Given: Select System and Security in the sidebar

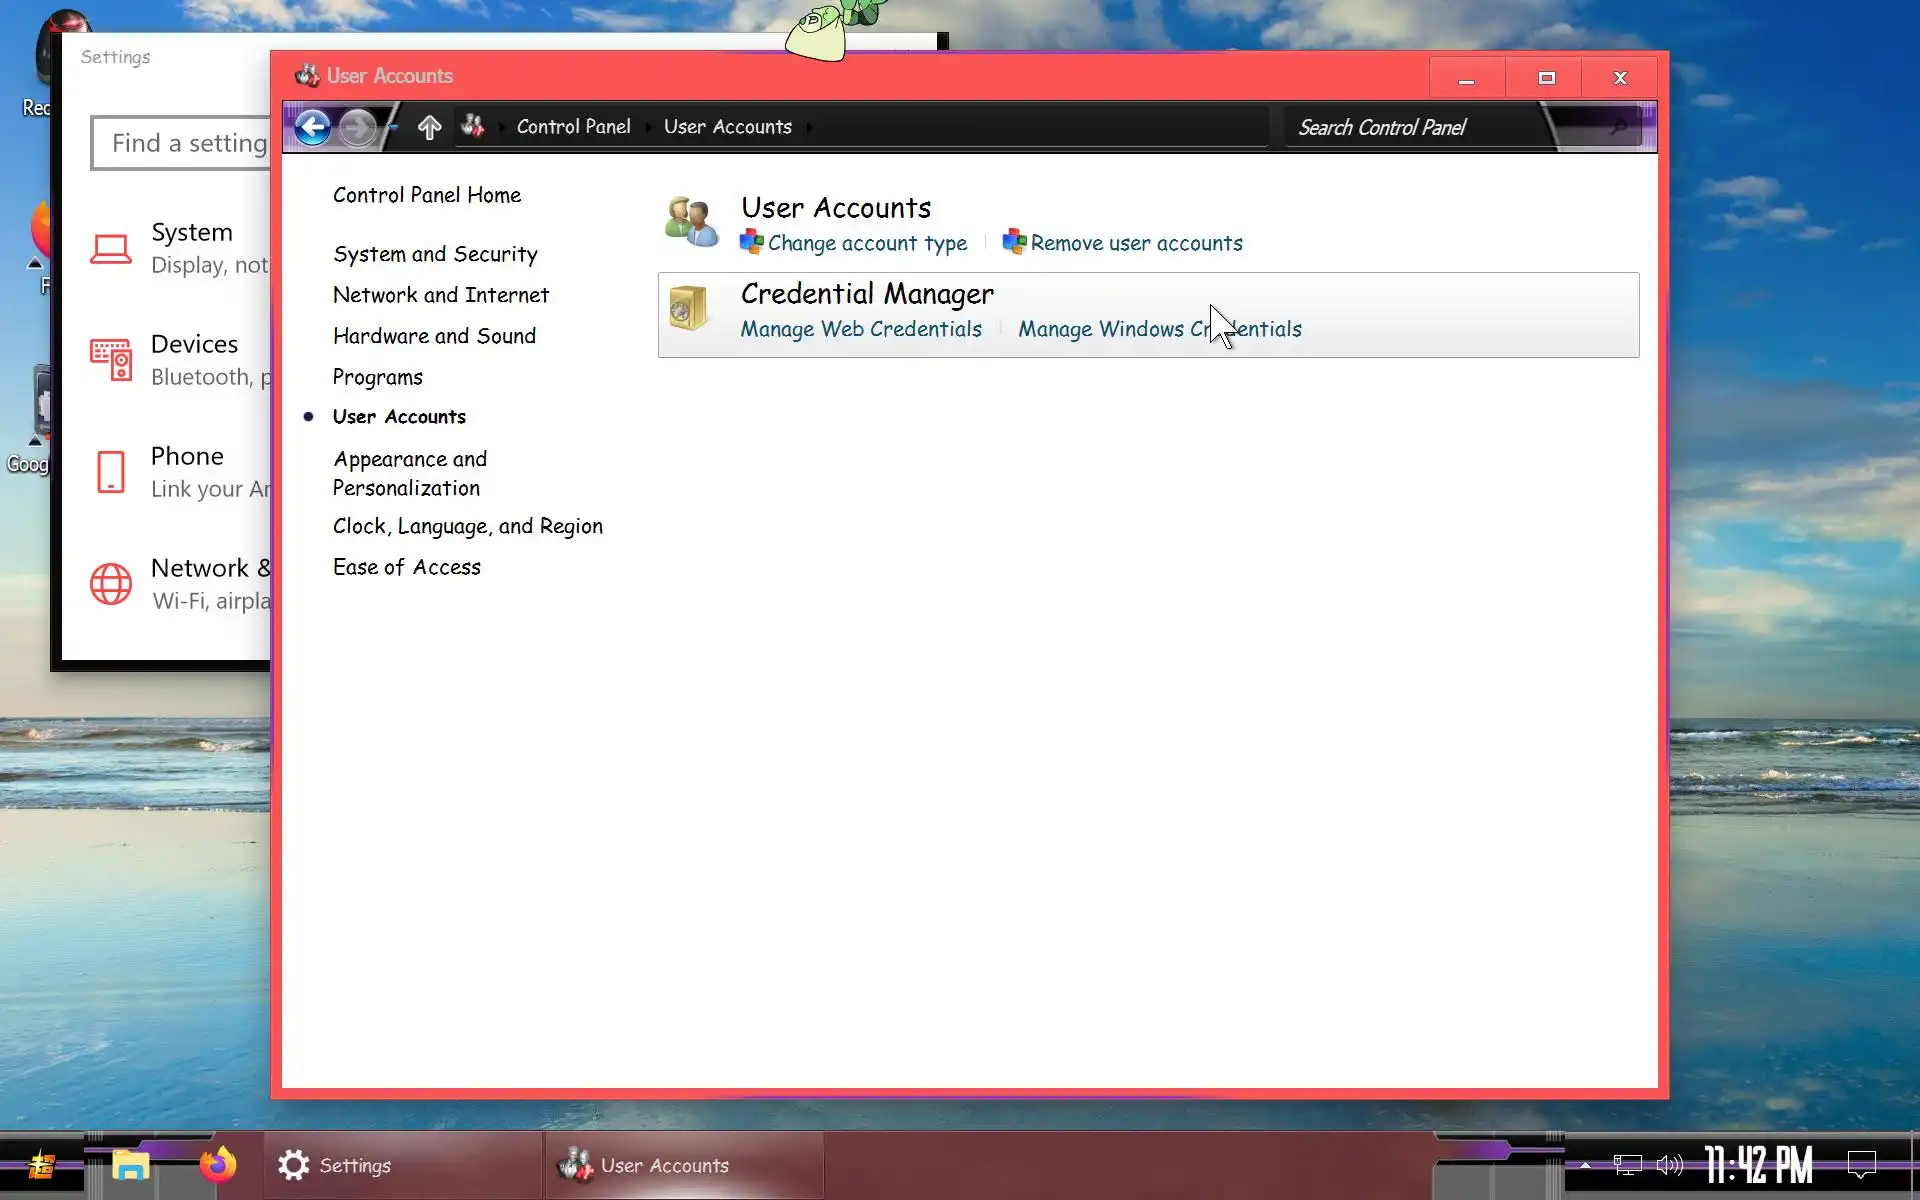Looking at the screenshot, I should [435, 254].
